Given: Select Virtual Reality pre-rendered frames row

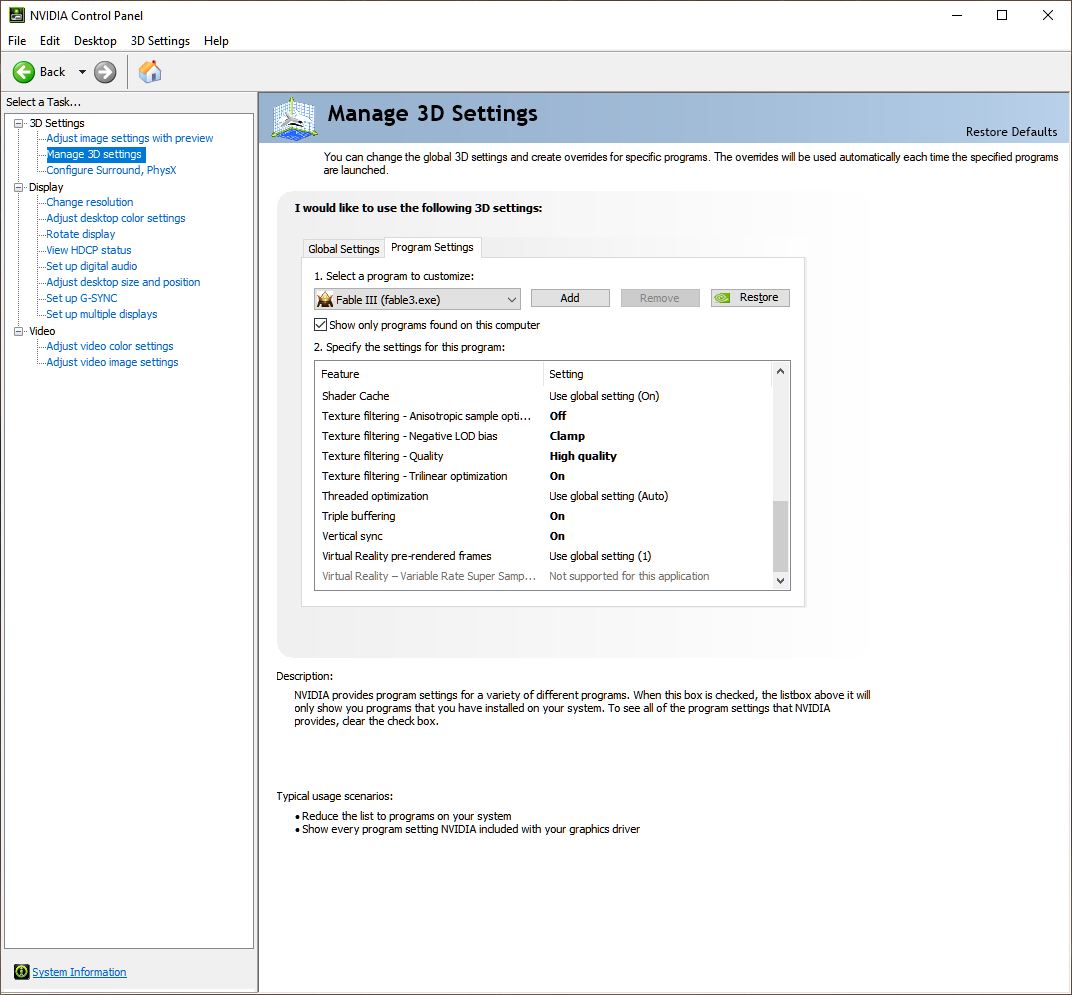Looking at the screenshot, I should (544, 556).
